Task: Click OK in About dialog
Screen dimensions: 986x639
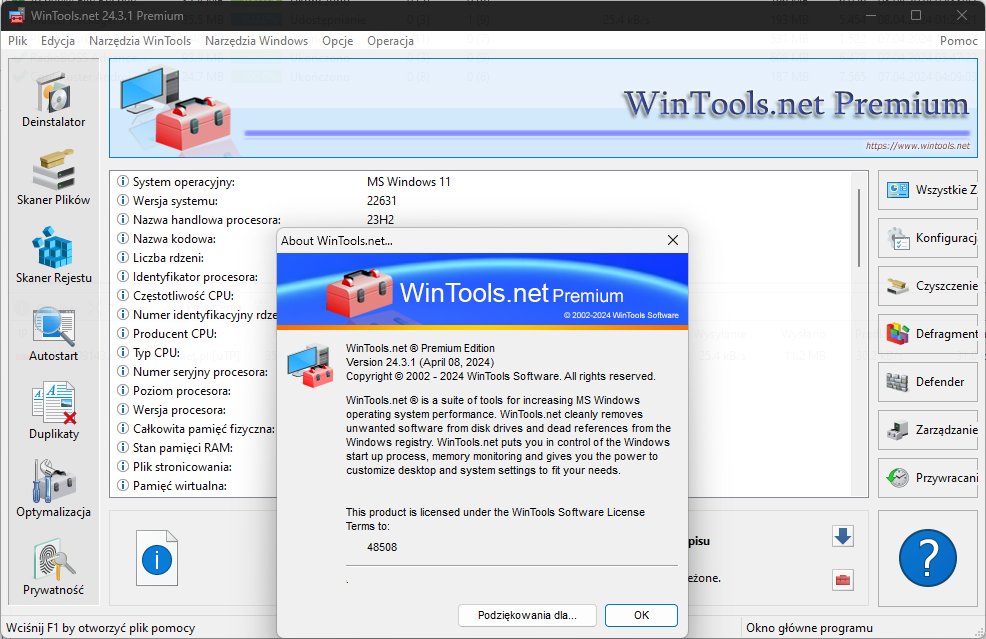Action: 641,615
